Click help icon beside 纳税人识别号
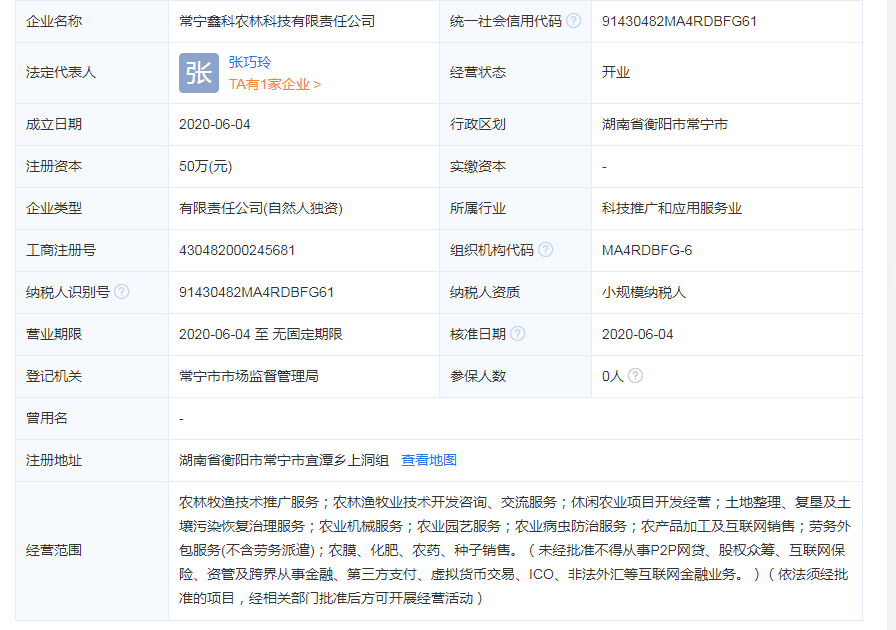Image resolution: width=896 pixels, height=630 pixels. [x=122, y=292]
